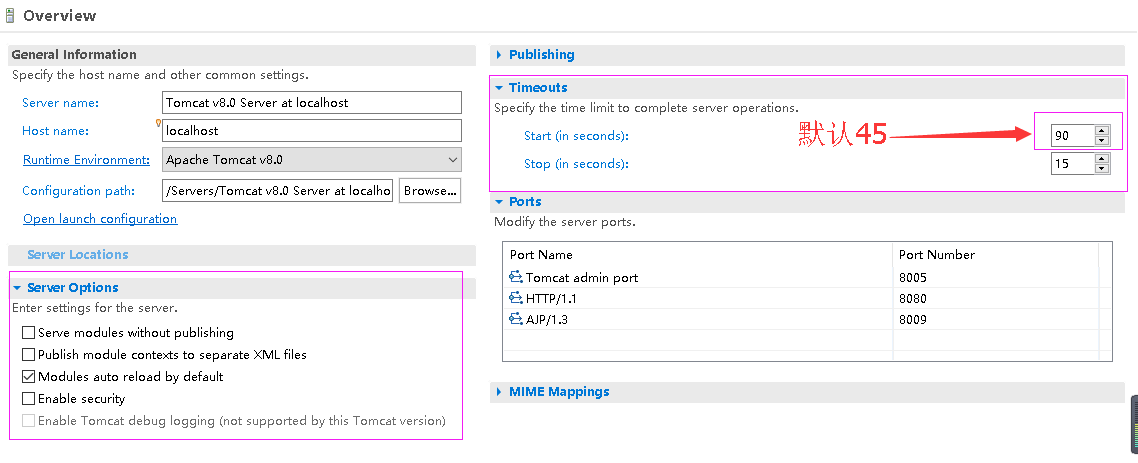Click the Stop (in seconds): label
Viewport: 1138px width, 463px height.
coord(576,164)
